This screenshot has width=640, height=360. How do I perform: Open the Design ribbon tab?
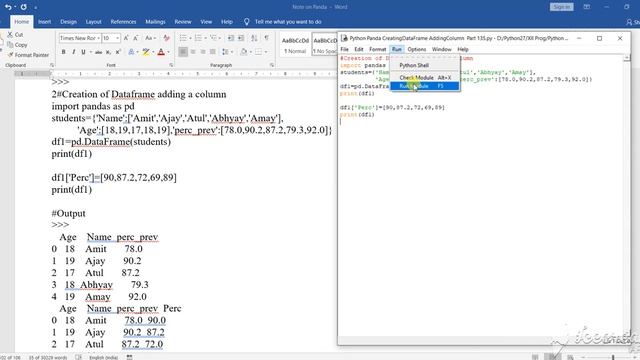click(68, 22)
